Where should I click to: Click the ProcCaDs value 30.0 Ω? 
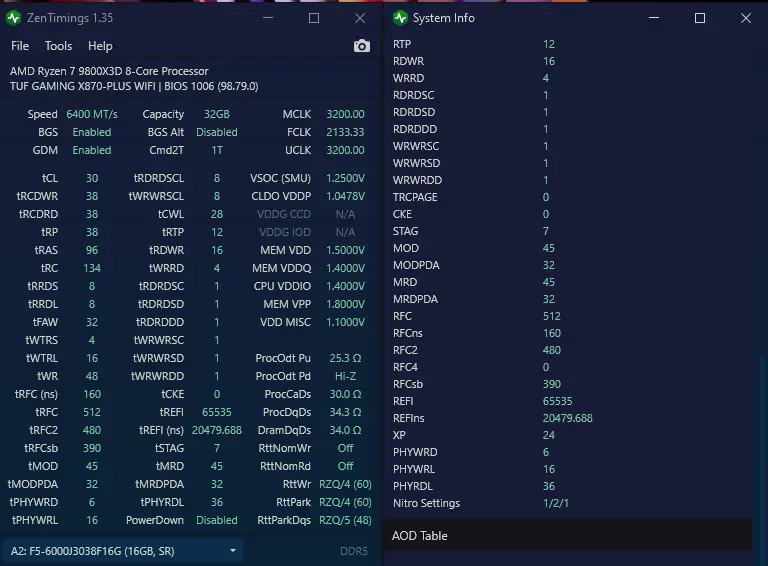[x=345, y=394]
